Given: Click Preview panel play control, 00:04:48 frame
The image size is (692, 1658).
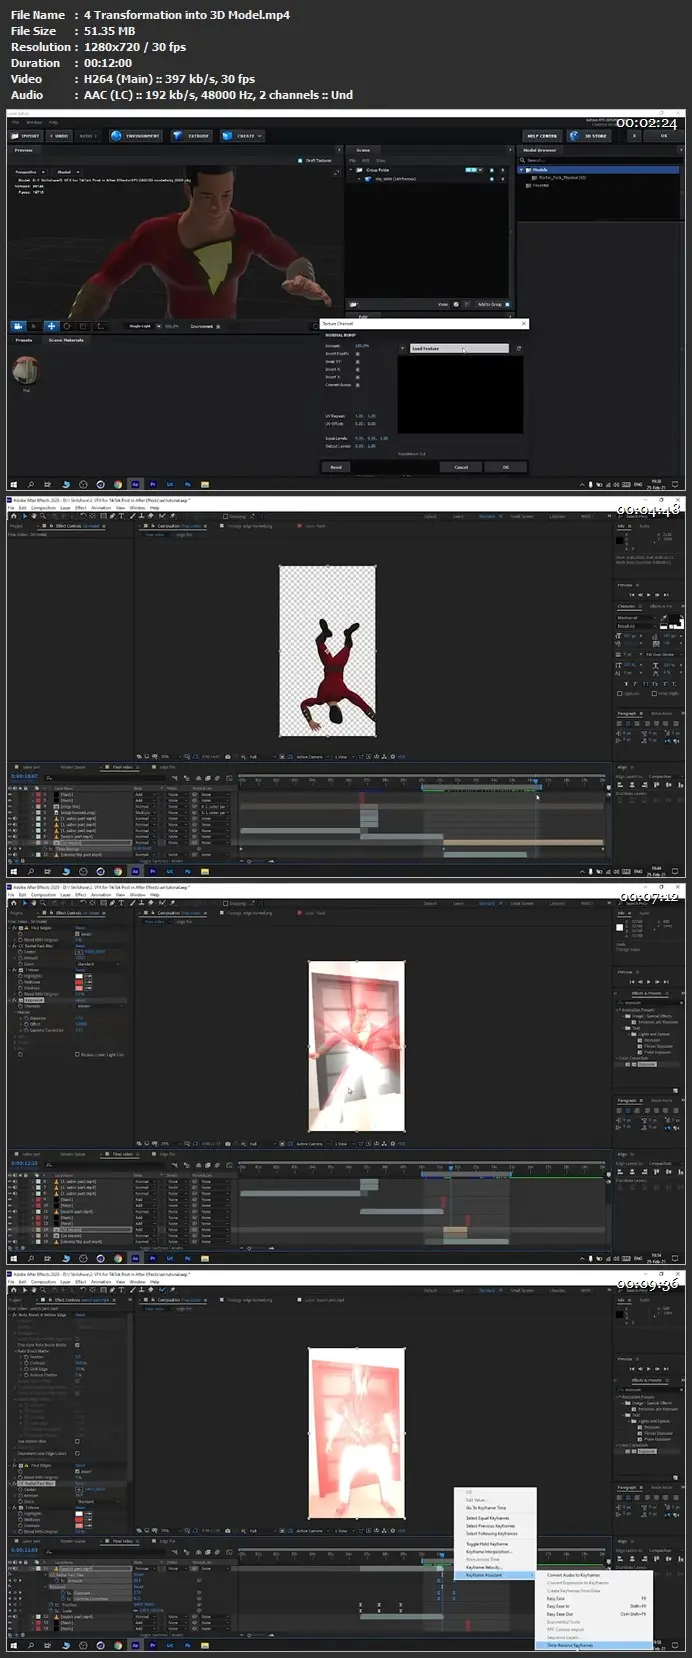Looking at the screenshot, I should point(651,596).
